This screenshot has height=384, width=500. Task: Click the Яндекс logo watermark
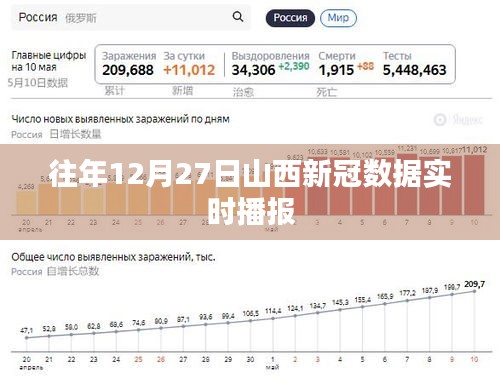click(458, 119)
